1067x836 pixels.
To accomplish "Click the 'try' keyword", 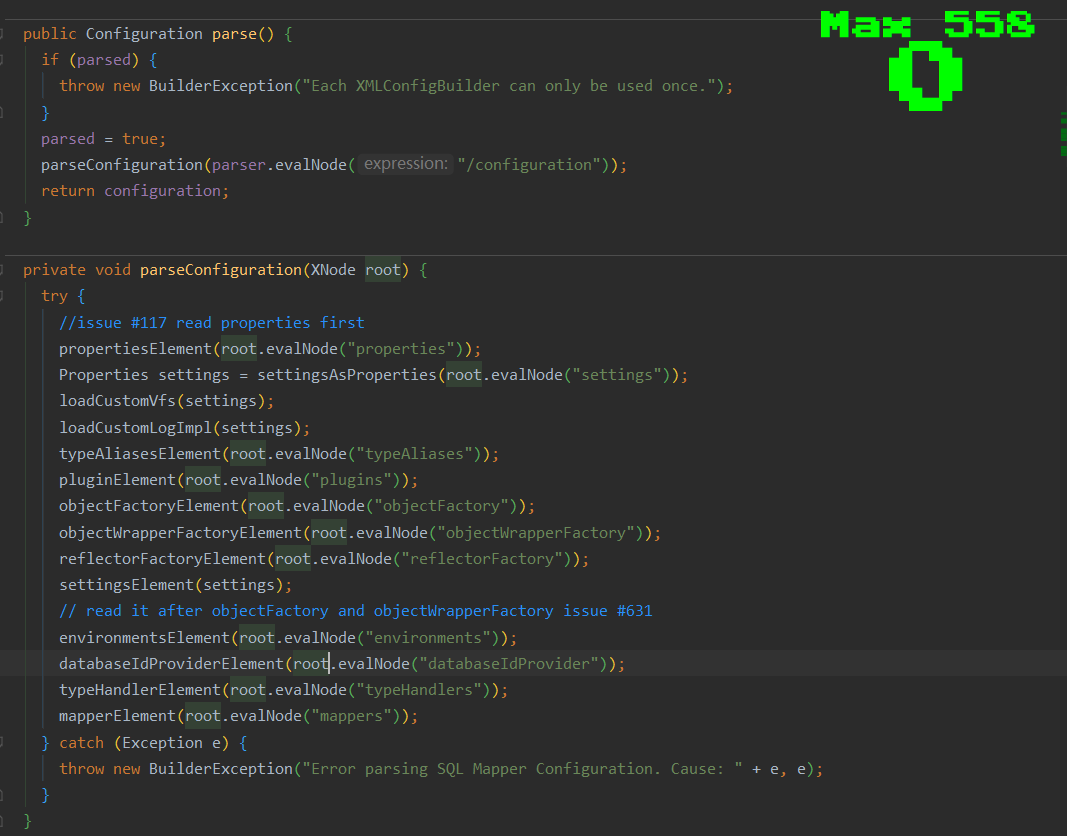I will (54, 296).
